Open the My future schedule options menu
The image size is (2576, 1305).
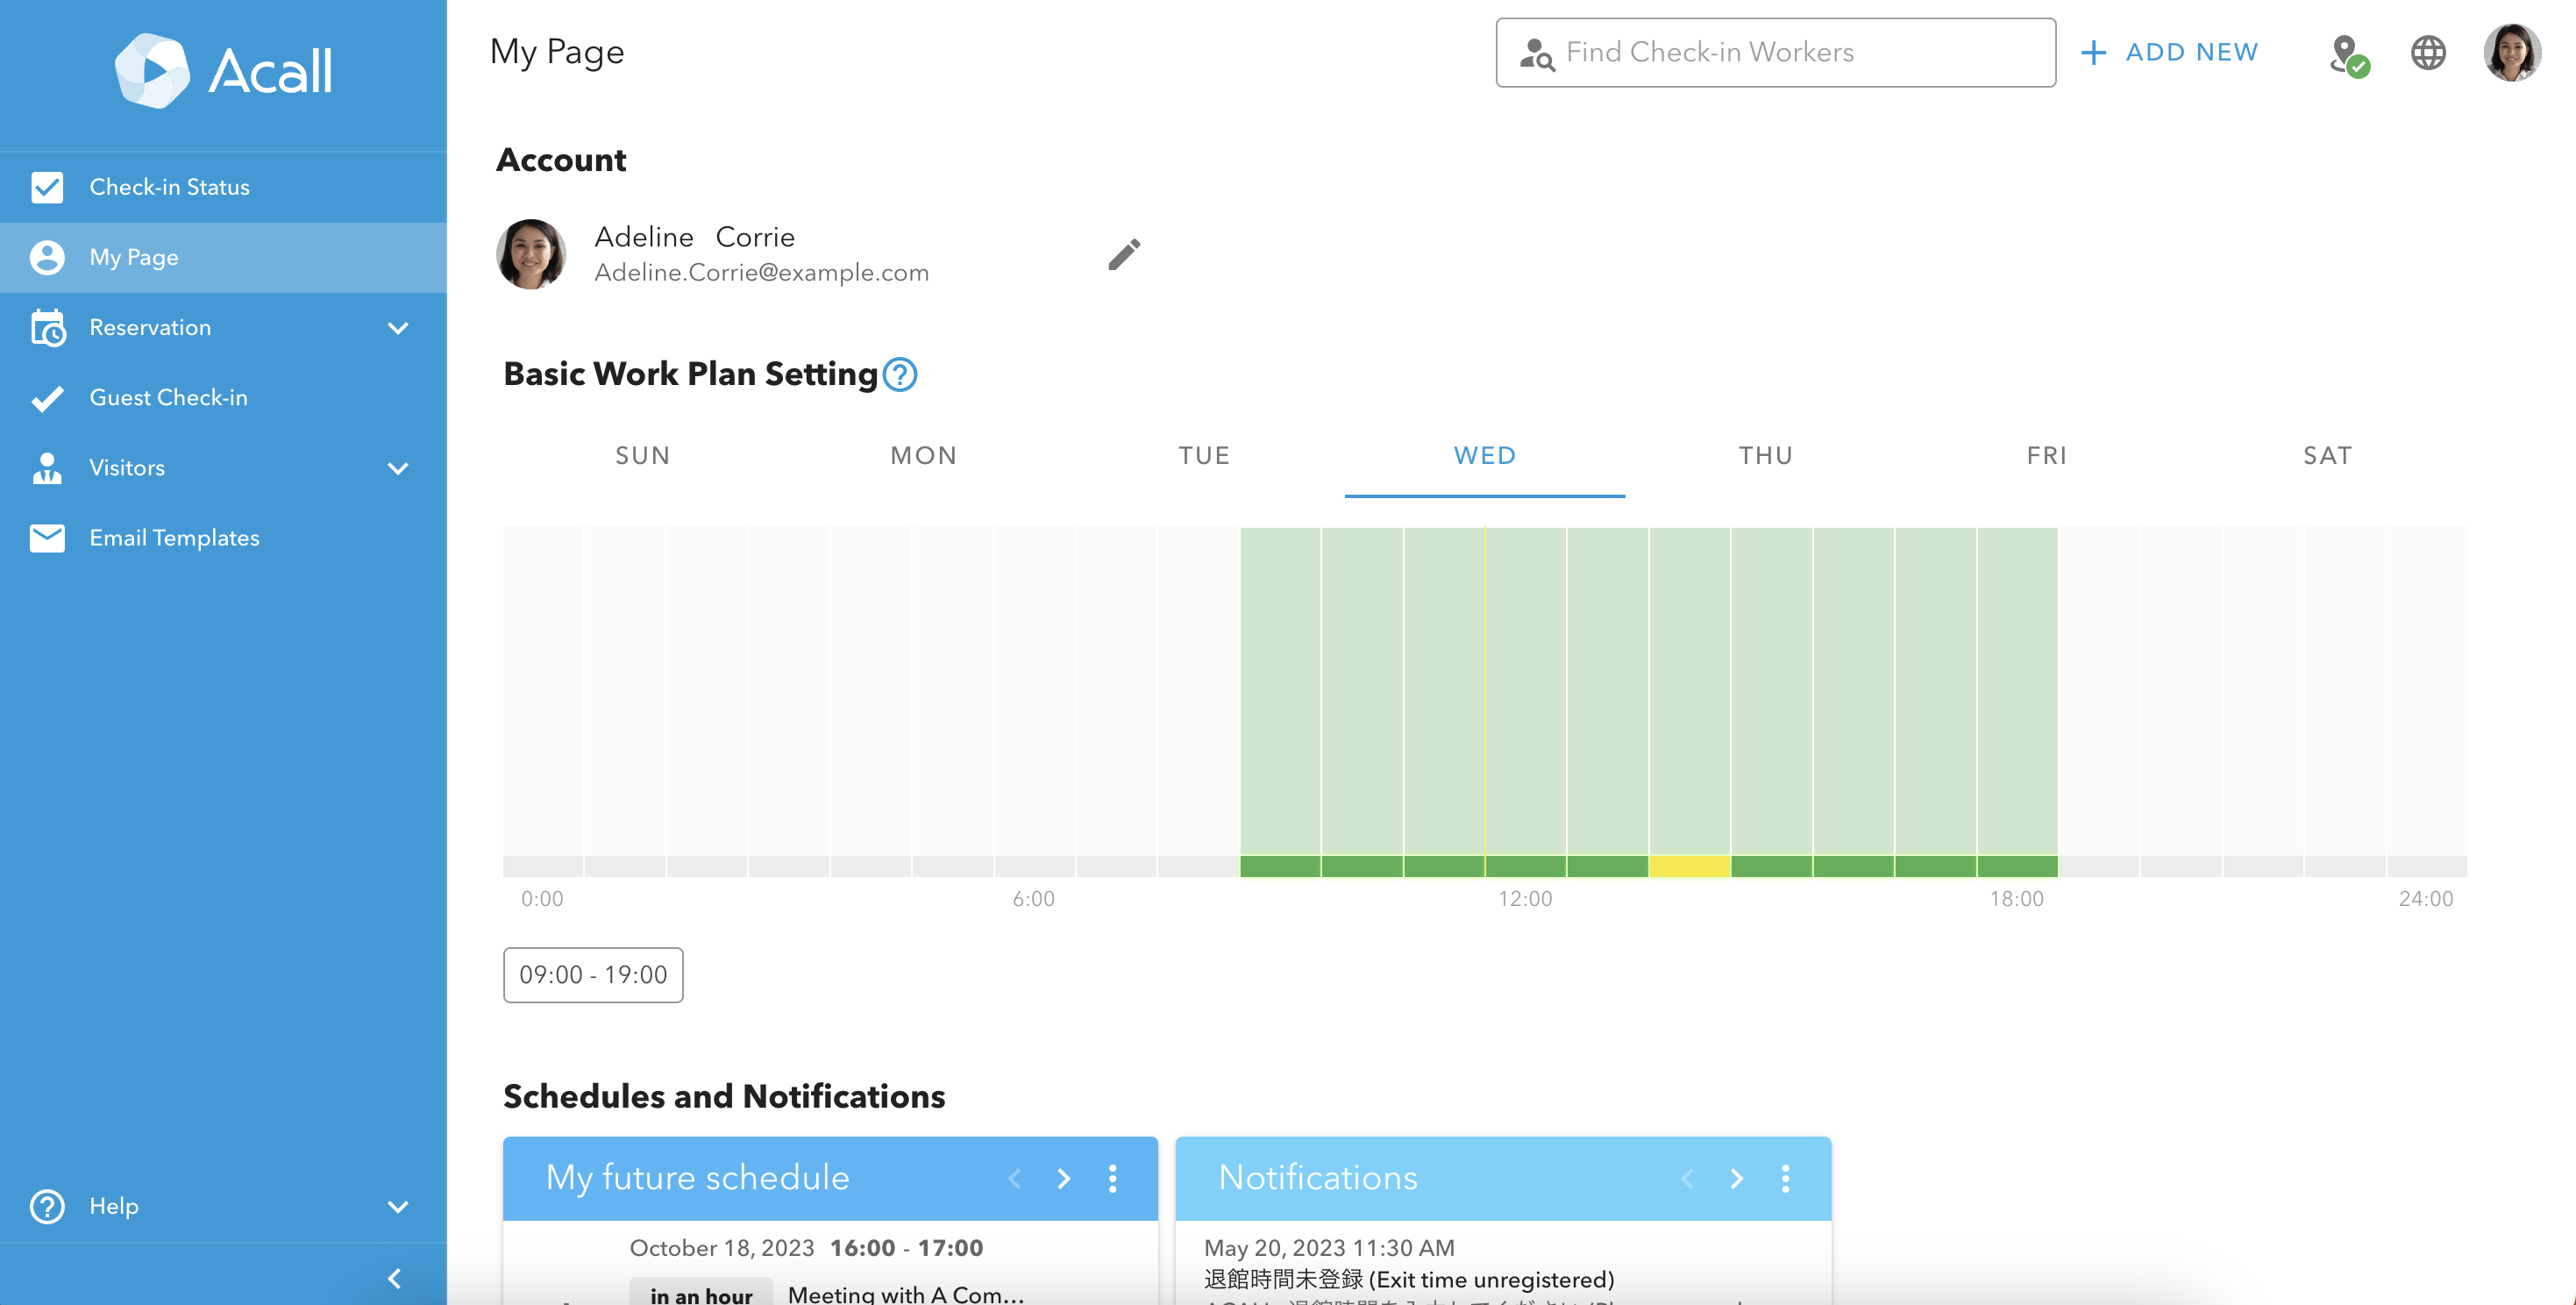coord(1112,1178)
